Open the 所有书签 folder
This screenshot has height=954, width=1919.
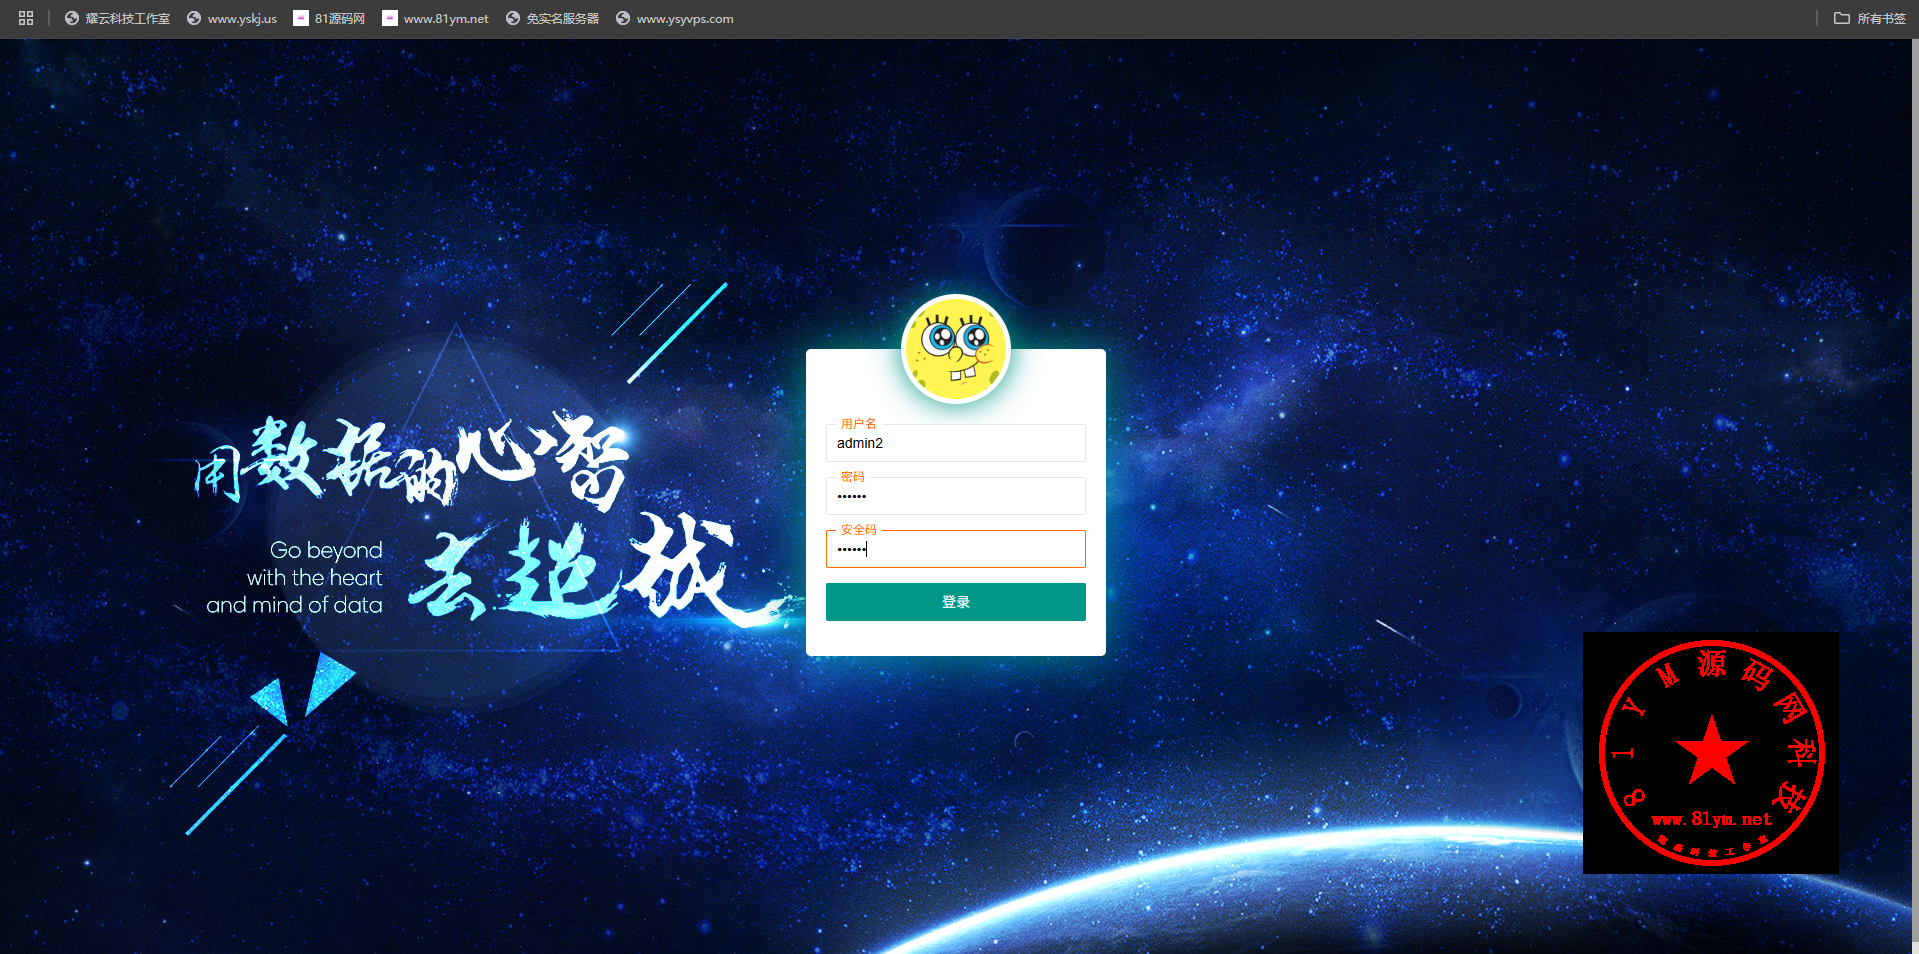tap(1870, 18)
